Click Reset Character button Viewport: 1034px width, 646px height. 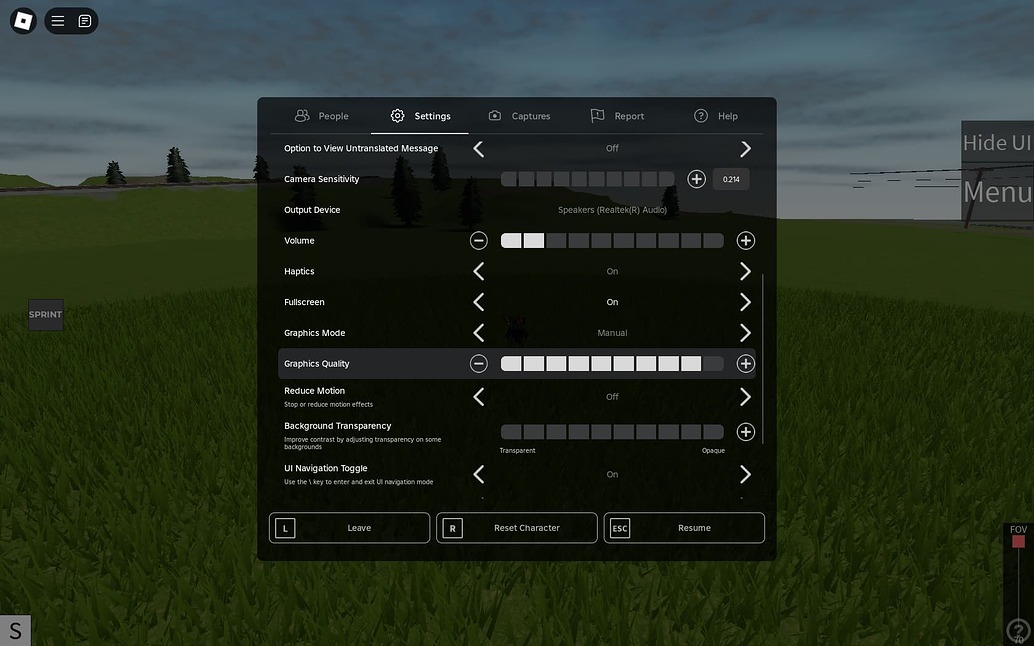tap(516, 527)
